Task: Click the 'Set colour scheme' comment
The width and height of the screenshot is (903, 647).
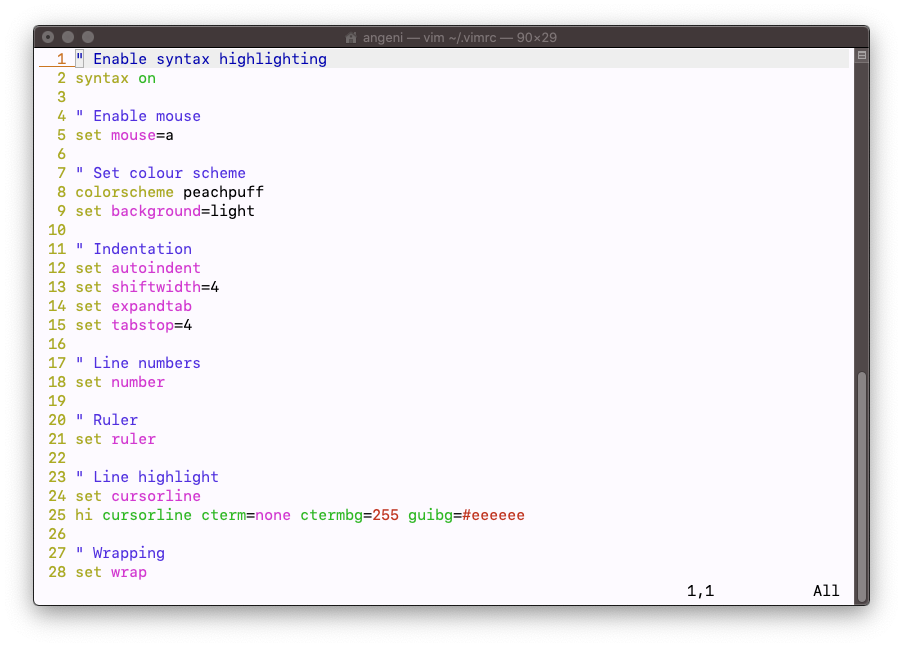Action: [x=161, y=173]
